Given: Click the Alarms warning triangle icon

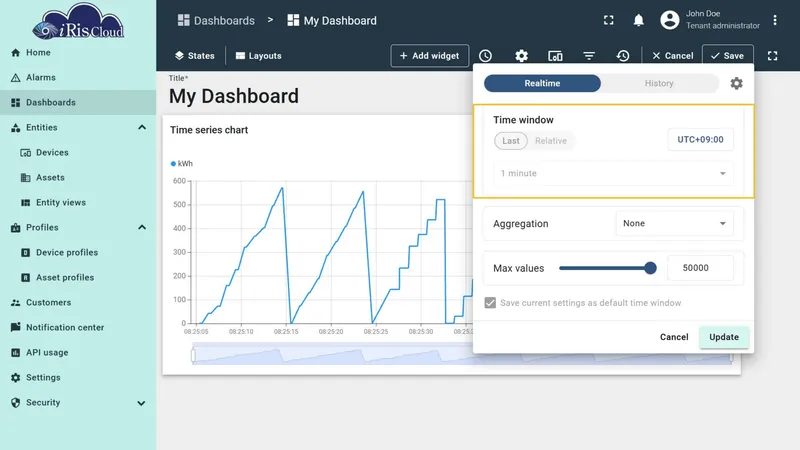Looking at the screenshot, I should 15,78.
